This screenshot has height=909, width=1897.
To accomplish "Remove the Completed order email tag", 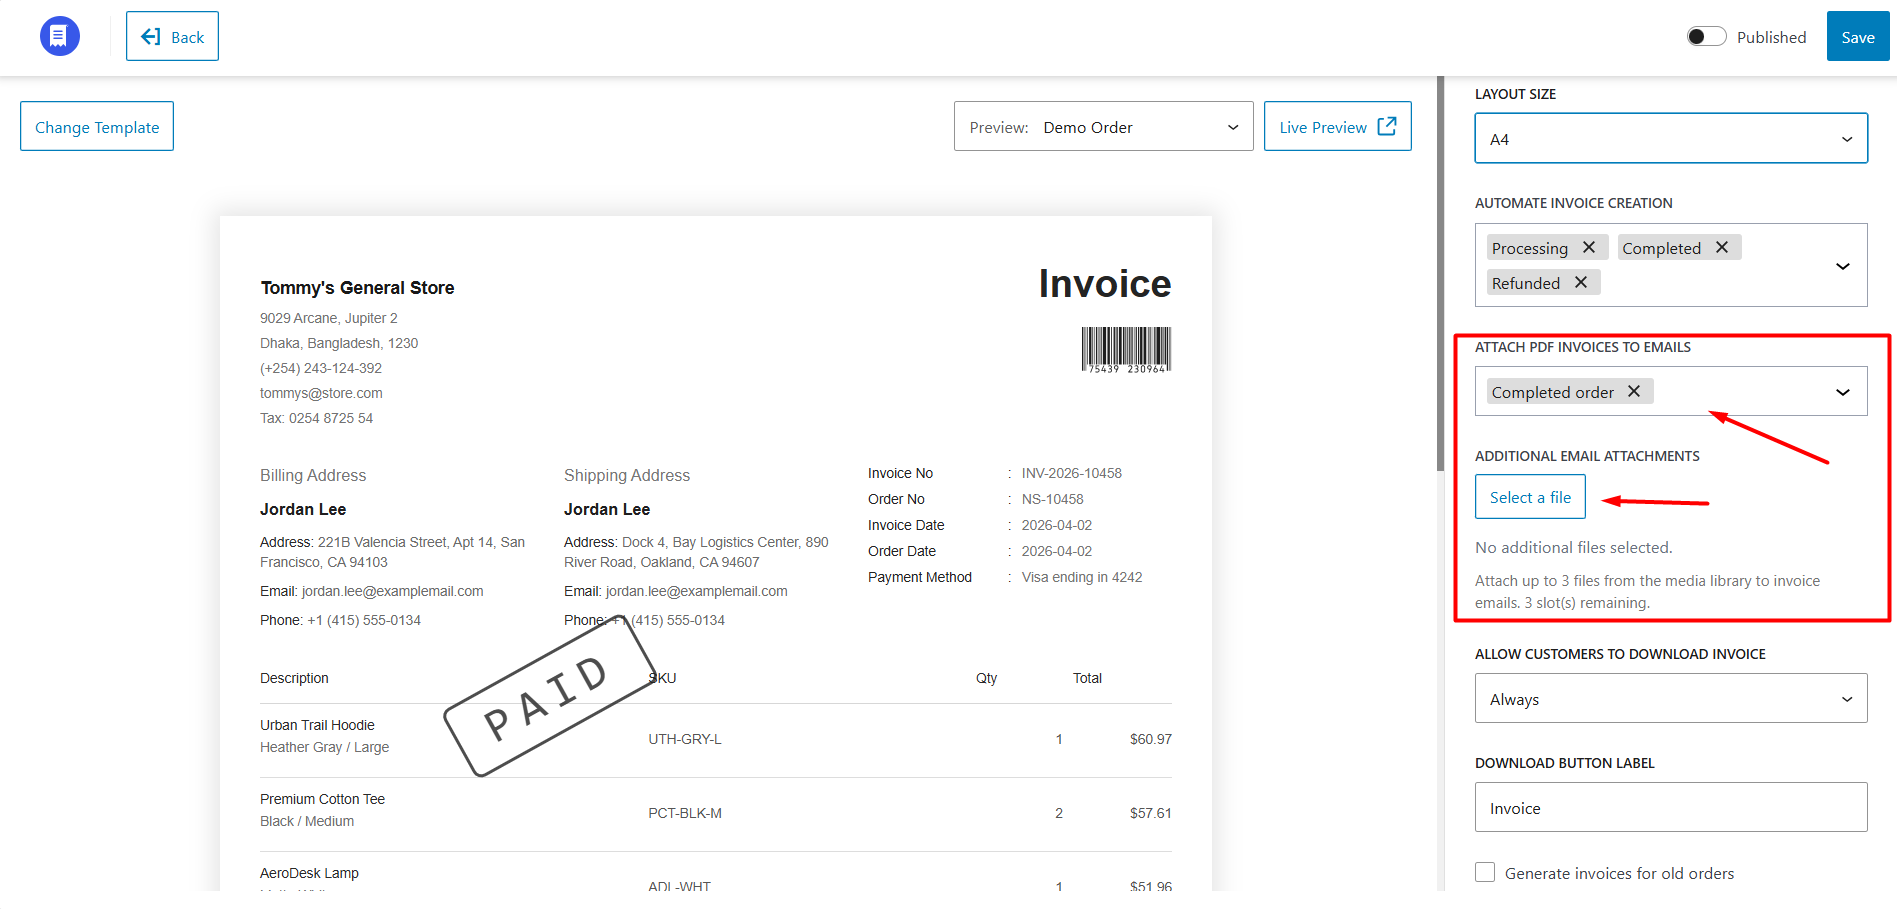I will tap(1634, 391).
